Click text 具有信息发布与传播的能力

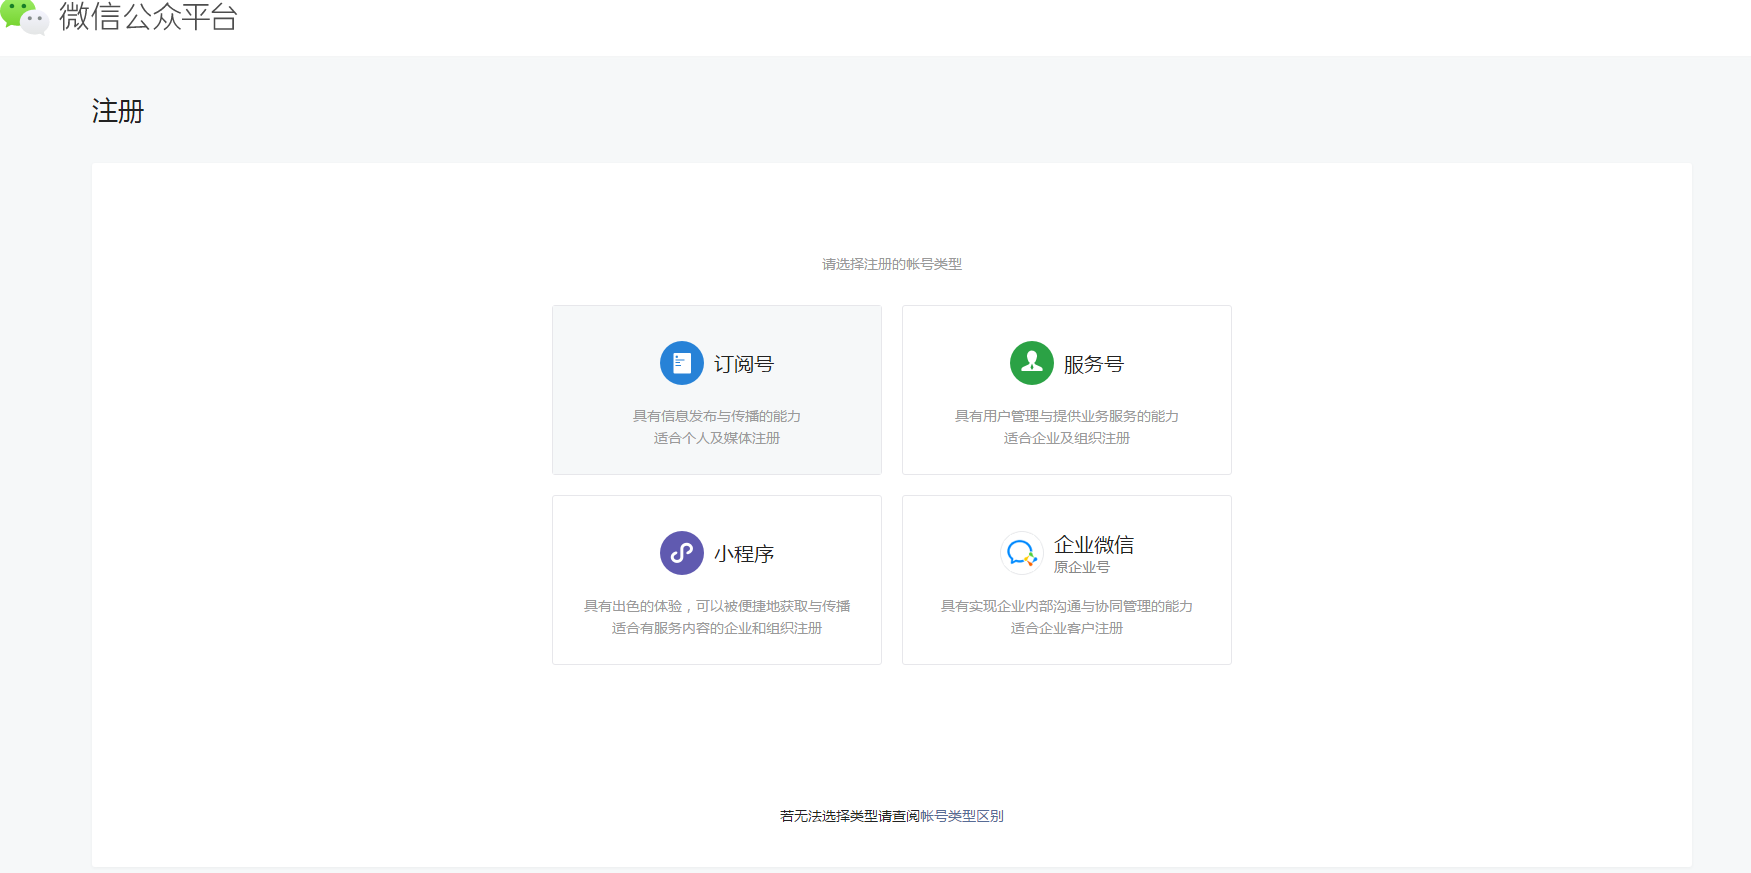click(x=717, y=416)
